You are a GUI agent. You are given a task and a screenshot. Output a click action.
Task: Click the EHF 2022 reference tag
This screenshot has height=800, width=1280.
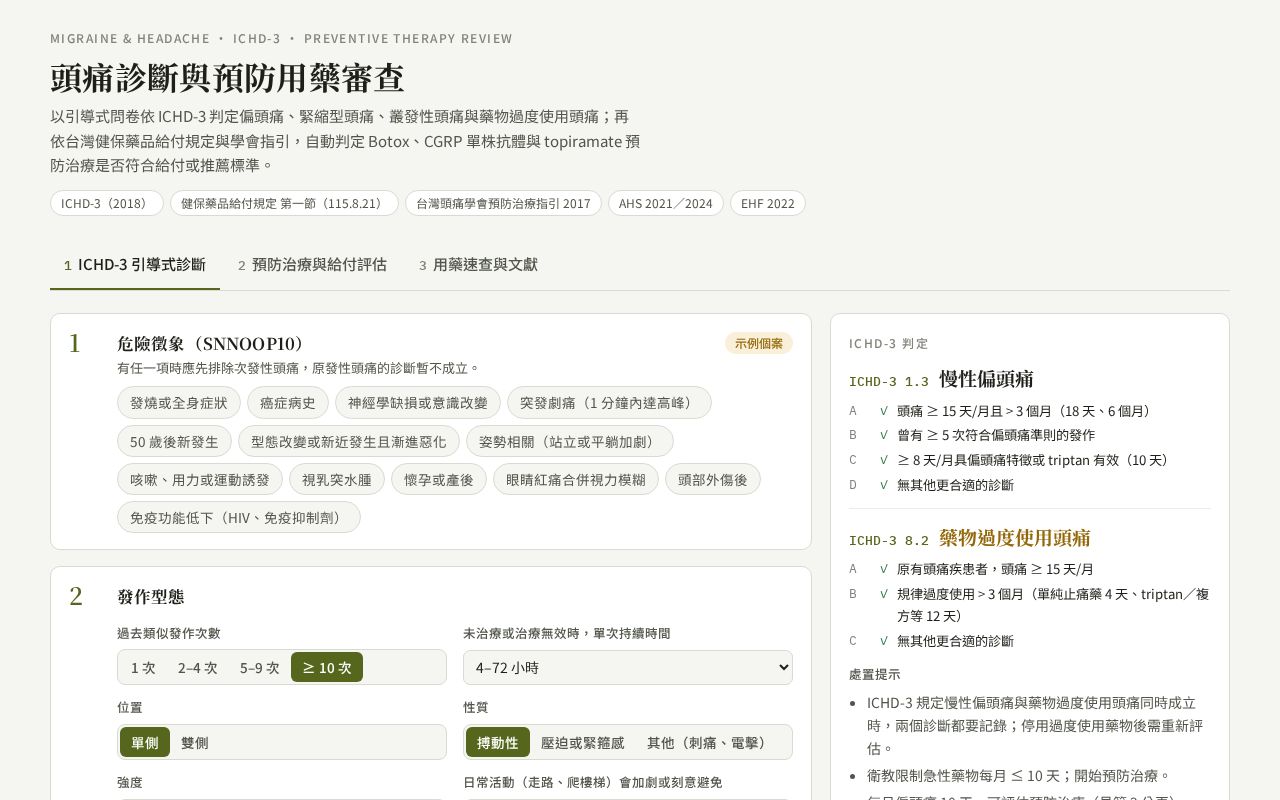click(768, 203)
